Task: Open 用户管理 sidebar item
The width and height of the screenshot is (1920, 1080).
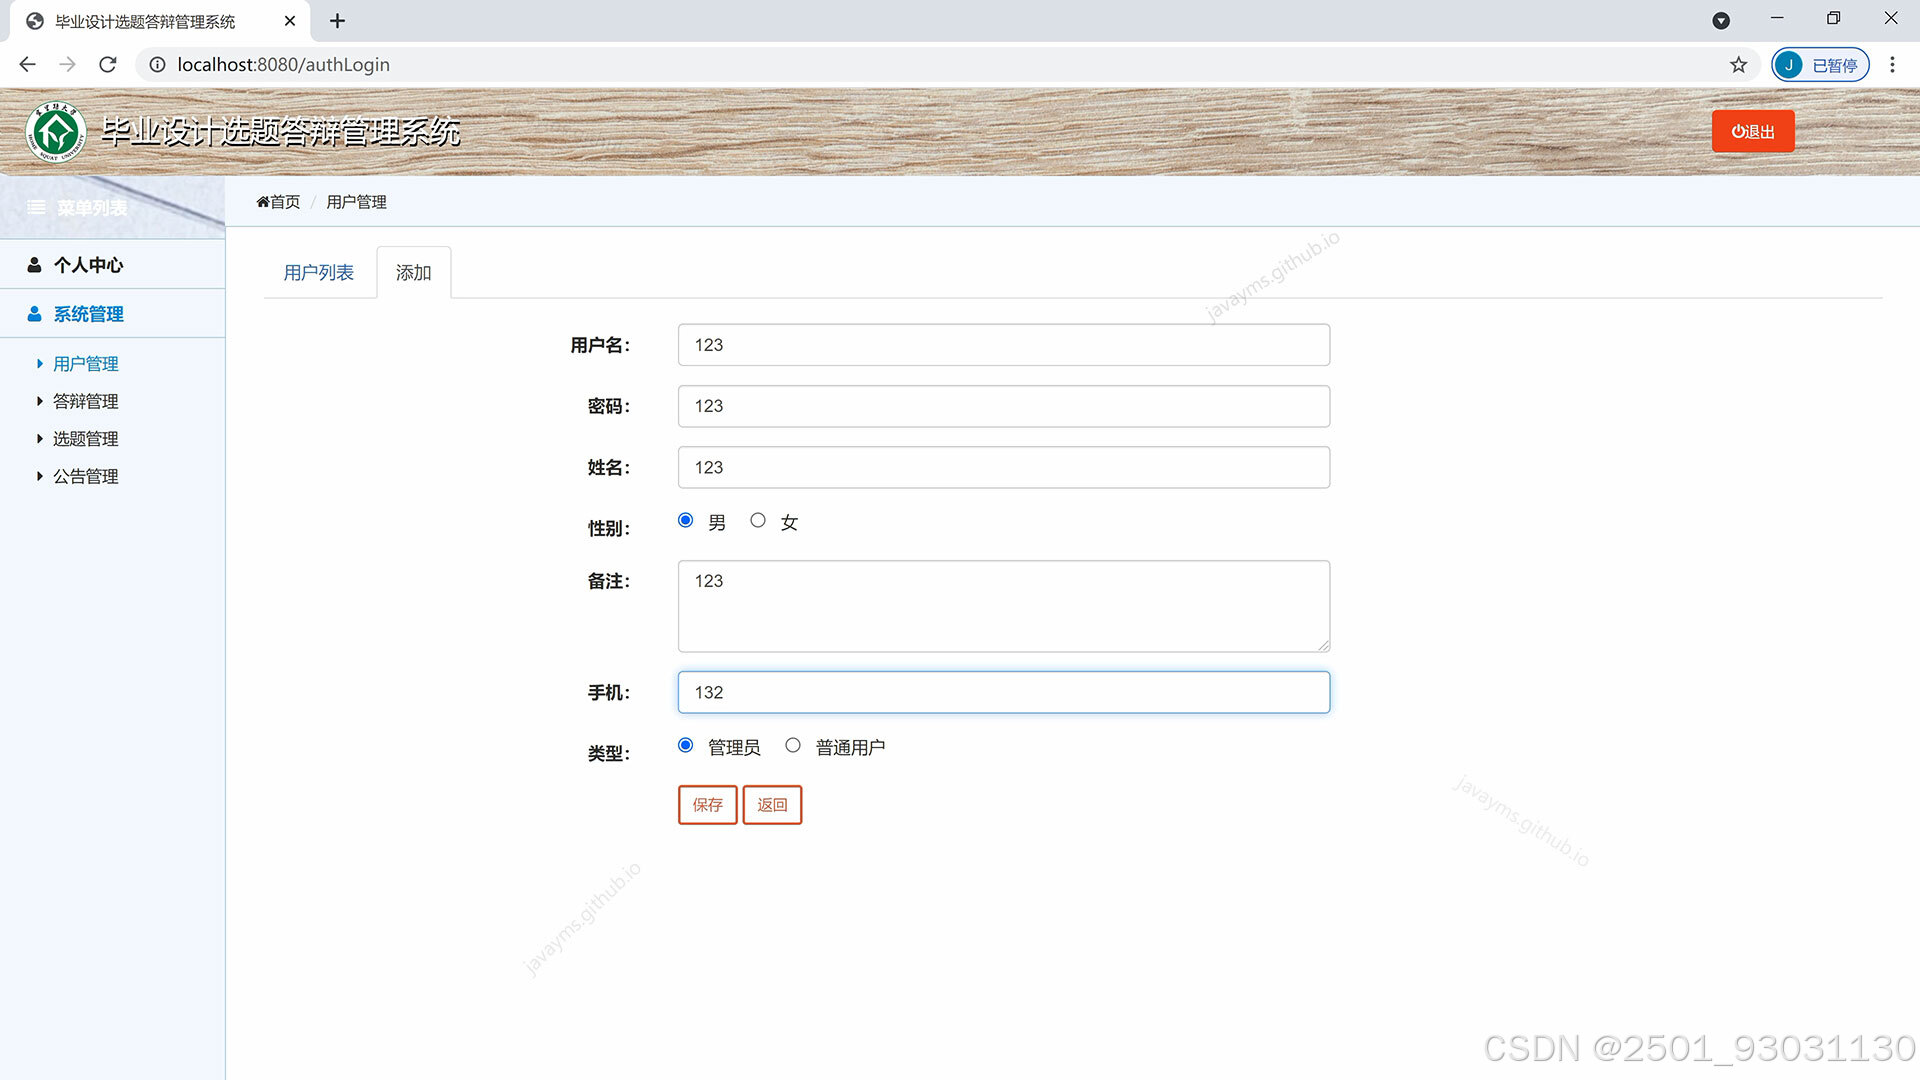Action: (85, 364)
